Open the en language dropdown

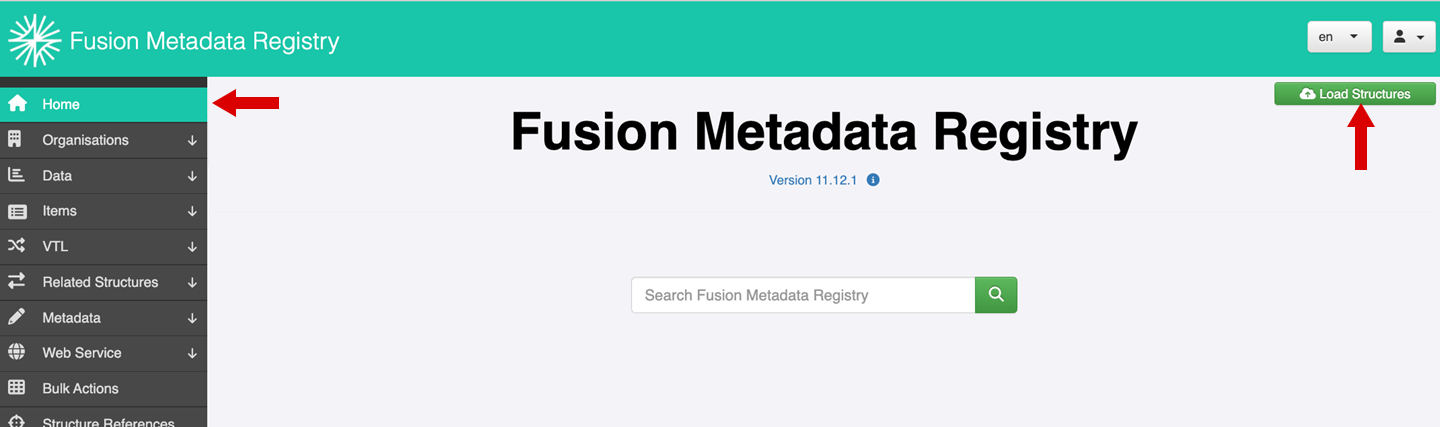(1339, 37)
